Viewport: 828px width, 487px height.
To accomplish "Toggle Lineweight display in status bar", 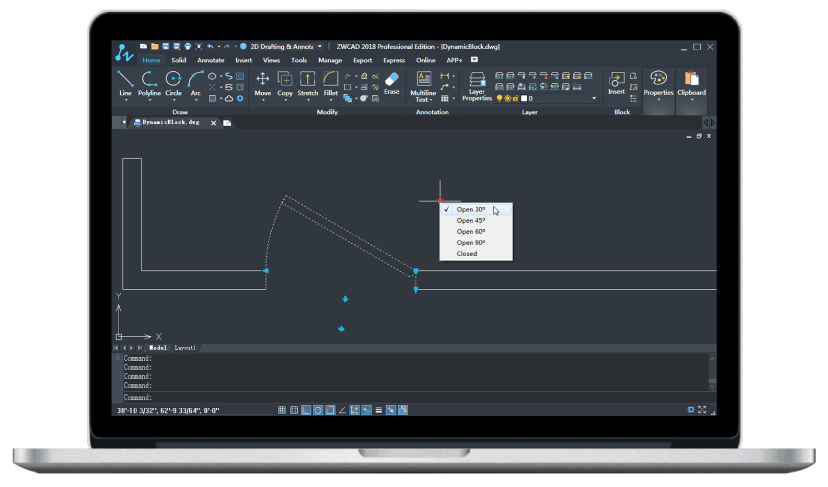I will pos(379,410).
